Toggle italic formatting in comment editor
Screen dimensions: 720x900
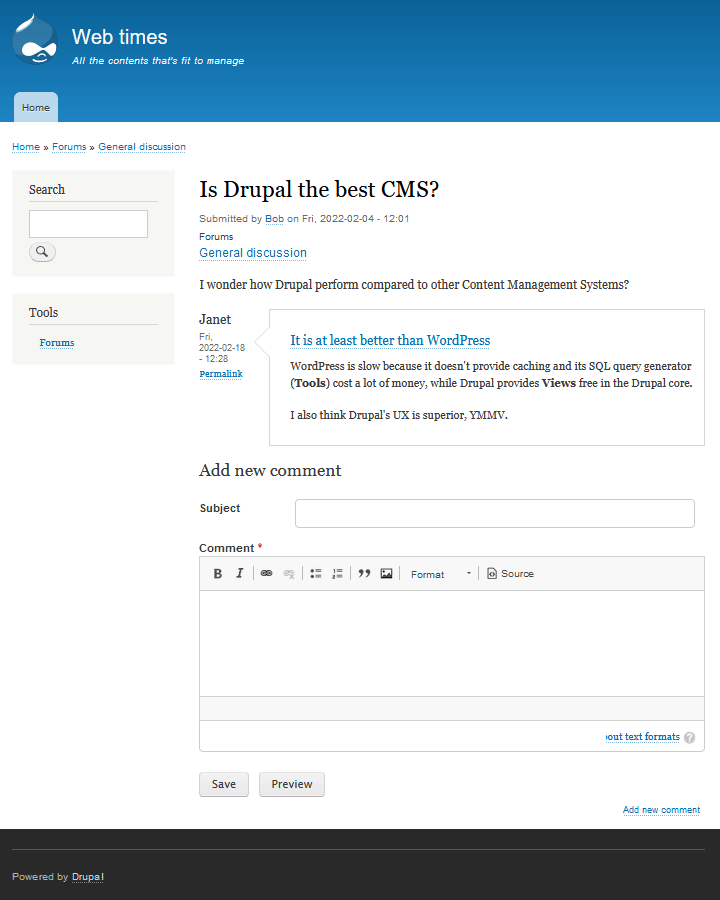[239, 574]
